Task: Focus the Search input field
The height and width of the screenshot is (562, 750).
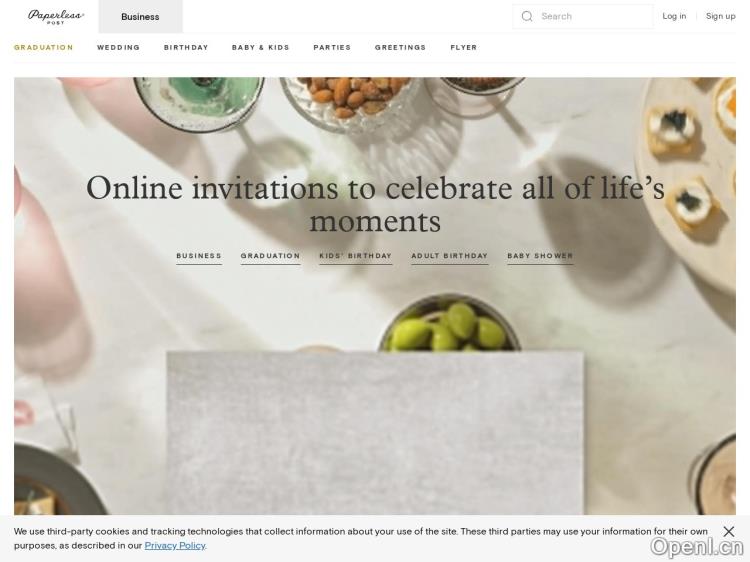Action: coord(583,16)
